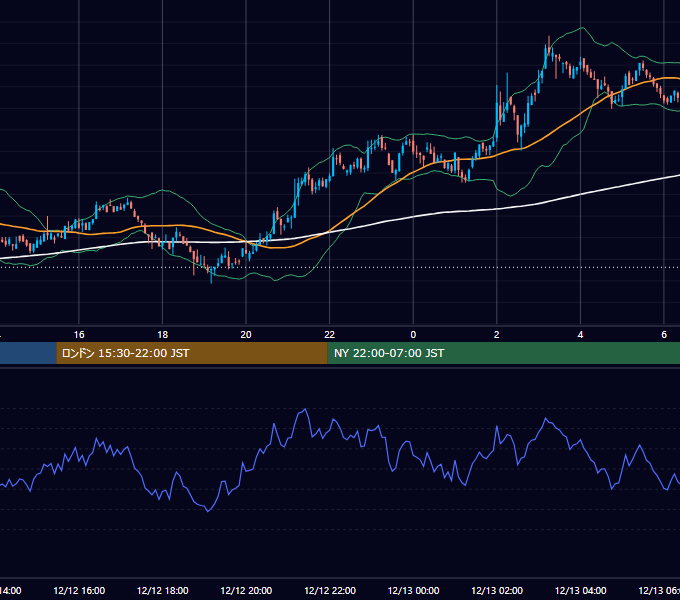Viewport: 680px width, 600px height.
Task: Click the blue session bar before London
Action: (x=28, y=353)
